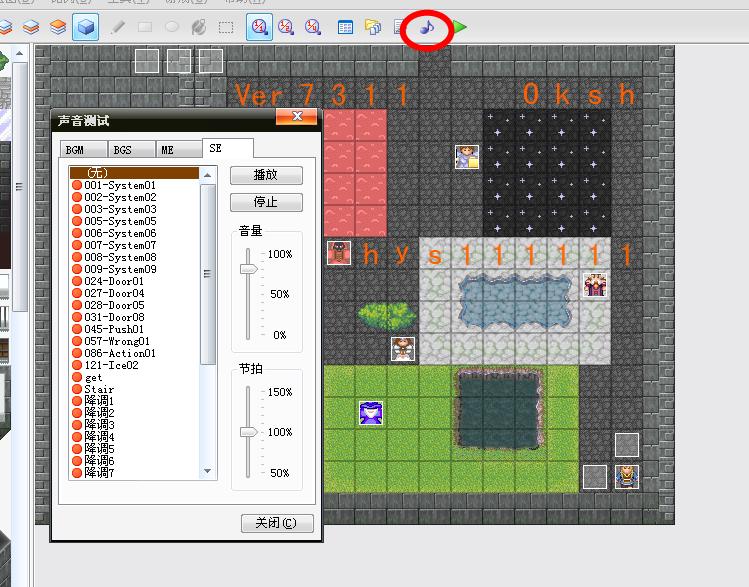Select the second map layer icon
749x587 pixels.
31,27
